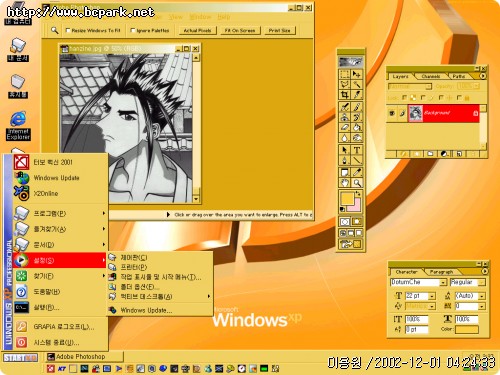Image resolution: width=500 pixels, height=375 pixels.
Task: Click the Character panel Color swatch
Action: (467, 329)
